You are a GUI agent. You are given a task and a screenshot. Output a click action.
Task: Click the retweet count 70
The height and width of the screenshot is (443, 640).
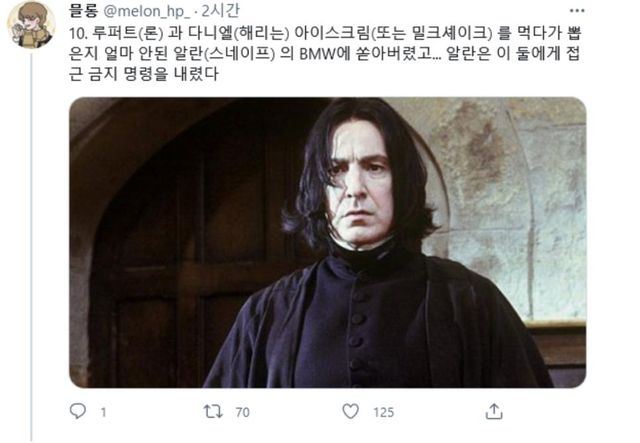(x=242, y=412)
